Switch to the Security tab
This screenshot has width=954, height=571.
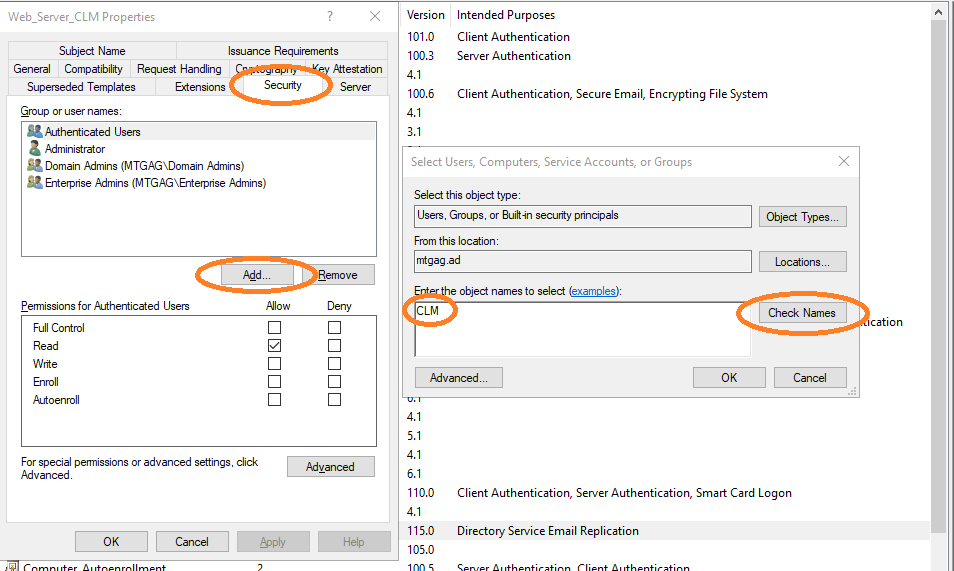[282, 86]
